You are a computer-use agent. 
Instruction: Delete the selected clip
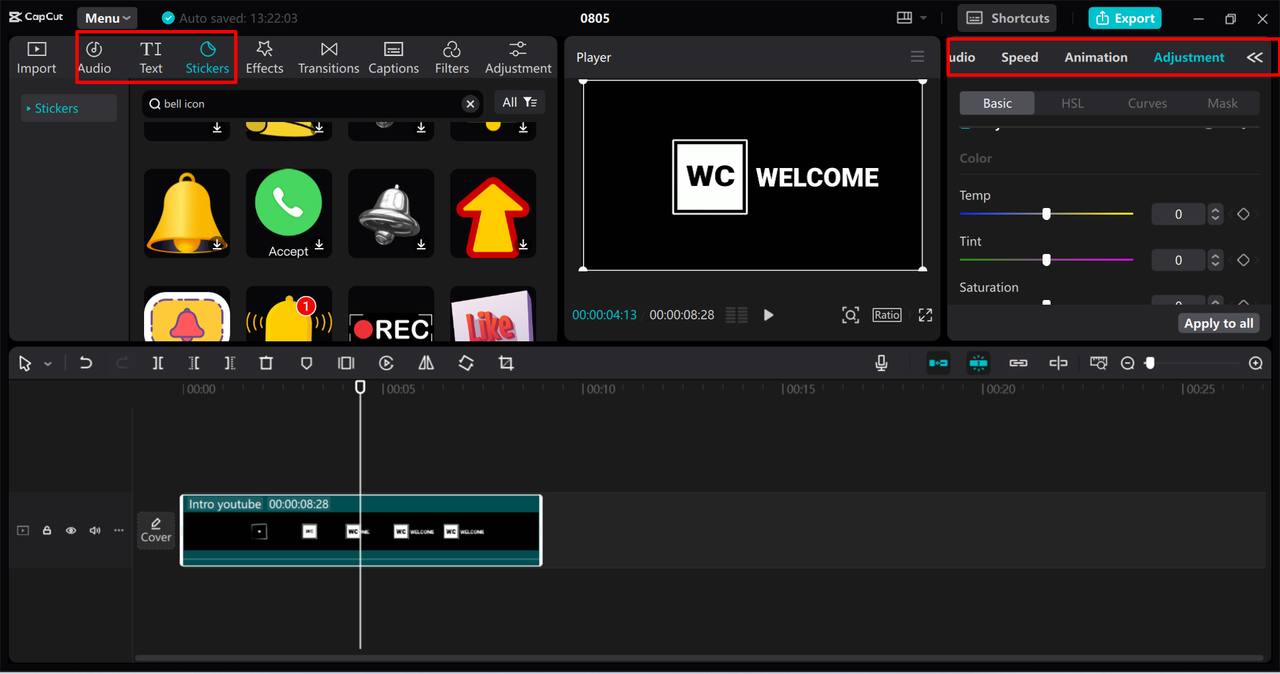click(266, 363)
